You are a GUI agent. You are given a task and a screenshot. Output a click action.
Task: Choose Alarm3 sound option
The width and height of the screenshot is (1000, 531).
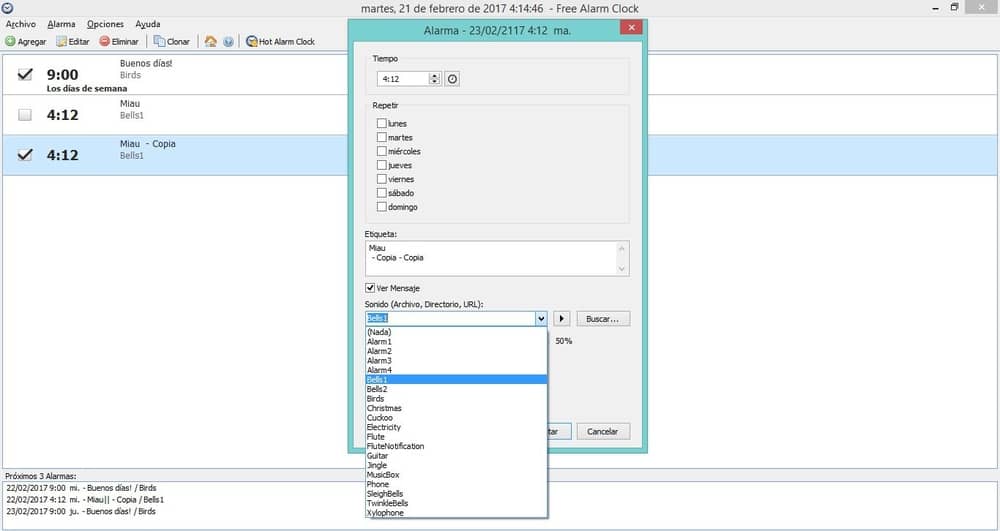456,361
